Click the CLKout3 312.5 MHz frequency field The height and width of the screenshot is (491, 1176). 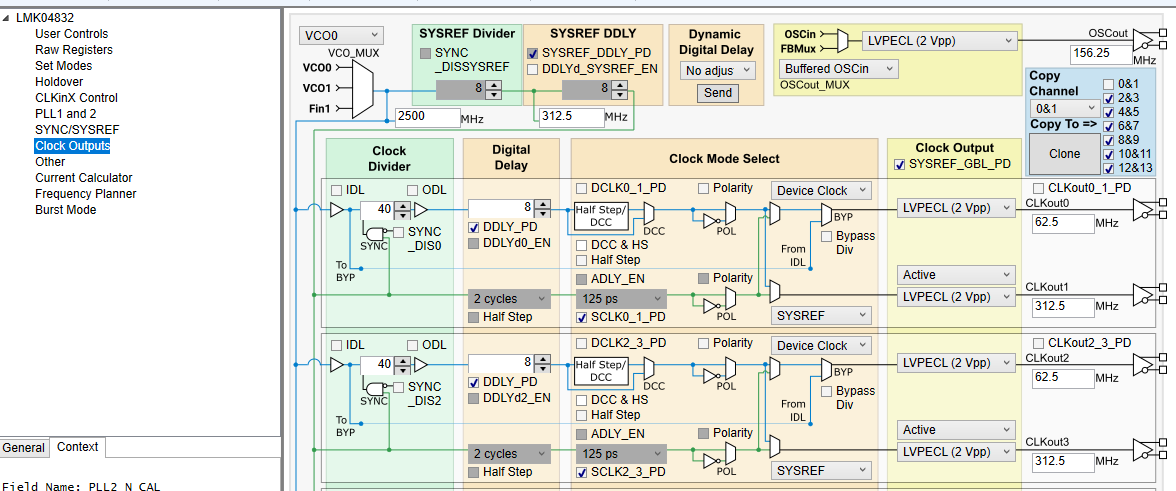(x=1062, y=461)
